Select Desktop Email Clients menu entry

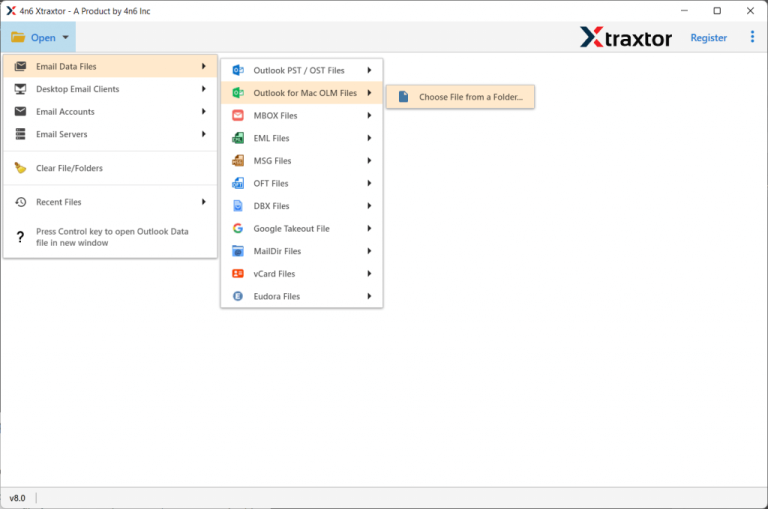(x=110, y=89)
